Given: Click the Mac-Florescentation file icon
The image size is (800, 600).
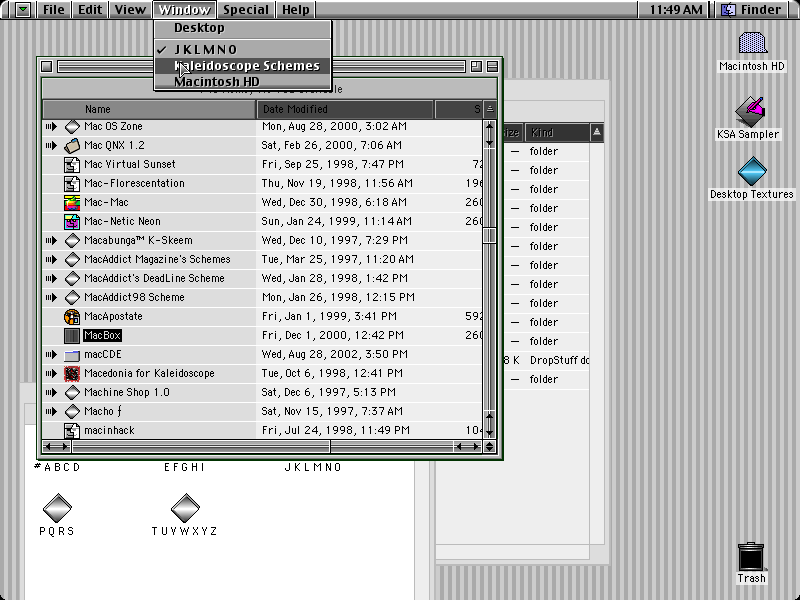Looking at the screenshot, I should click(x=72, y=183).
